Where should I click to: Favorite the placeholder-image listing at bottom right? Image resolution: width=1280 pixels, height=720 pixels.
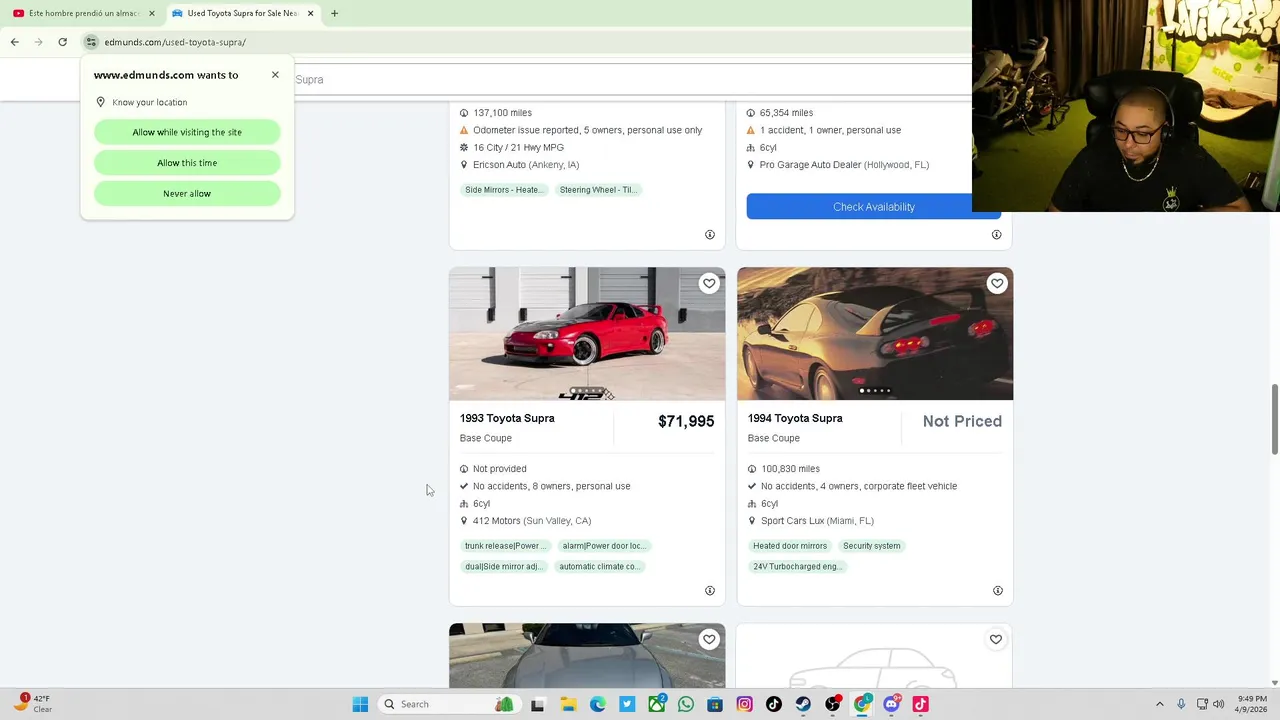[996, 639]
